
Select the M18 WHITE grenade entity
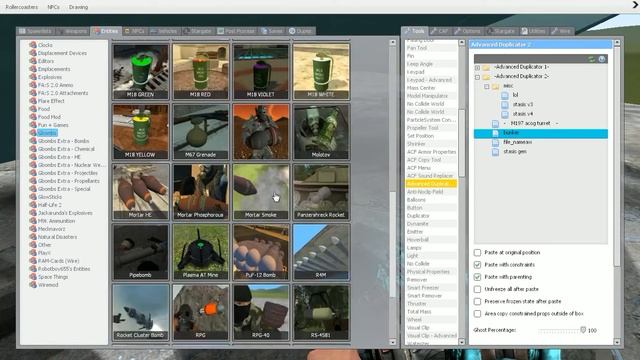pos(321,72)
